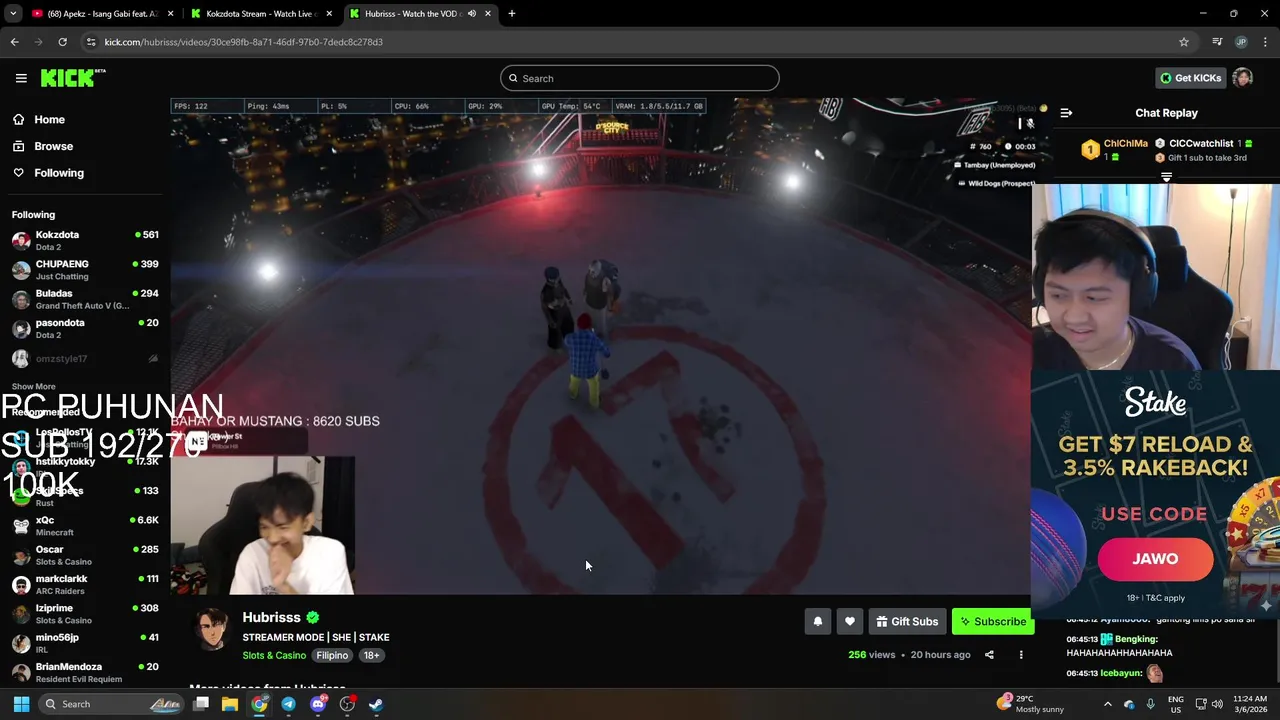This screenshot has height=720, width=1280.
Task: Open the user profile avatar menu
Action: [1243, 78]
